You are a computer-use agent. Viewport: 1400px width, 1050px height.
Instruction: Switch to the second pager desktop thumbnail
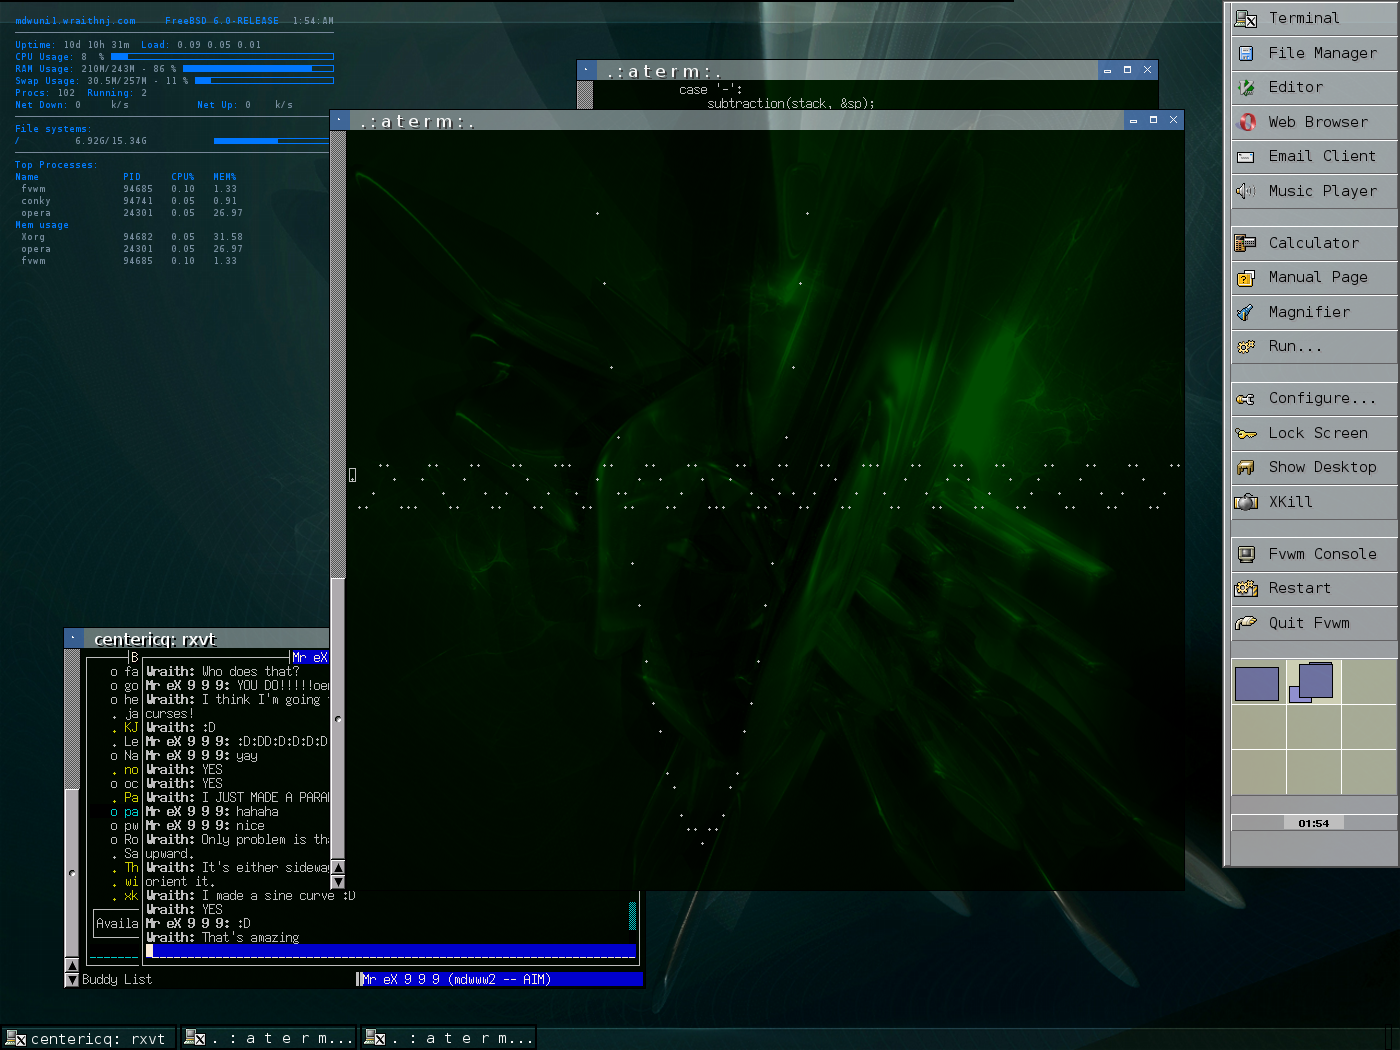(x=1312, y=682)
